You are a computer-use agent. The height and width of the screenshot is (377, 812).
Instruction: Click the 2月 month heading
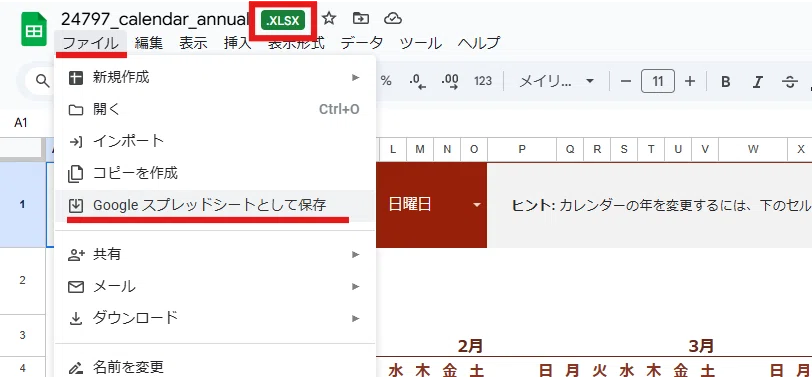(x=470, y=345)
